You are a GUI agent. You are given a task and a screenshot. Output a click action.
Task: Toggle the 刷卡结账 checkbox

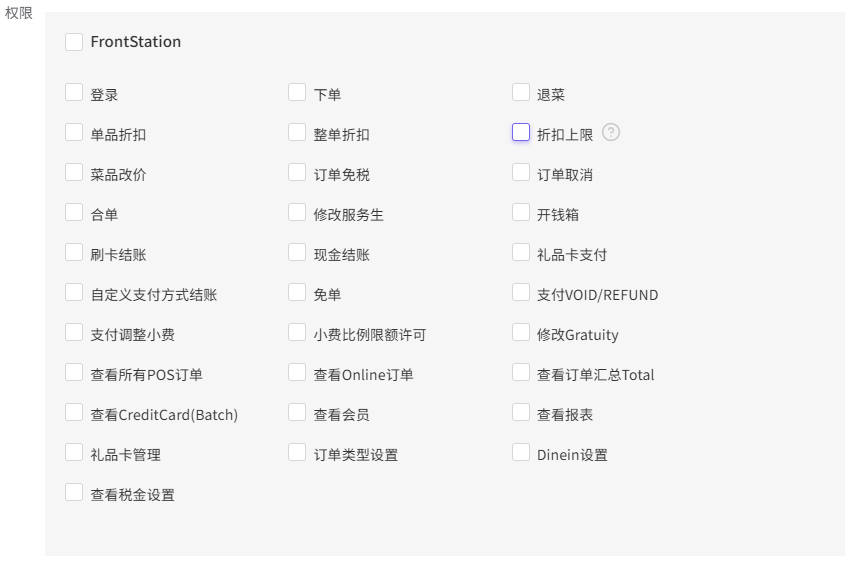(x=74, y=253)
